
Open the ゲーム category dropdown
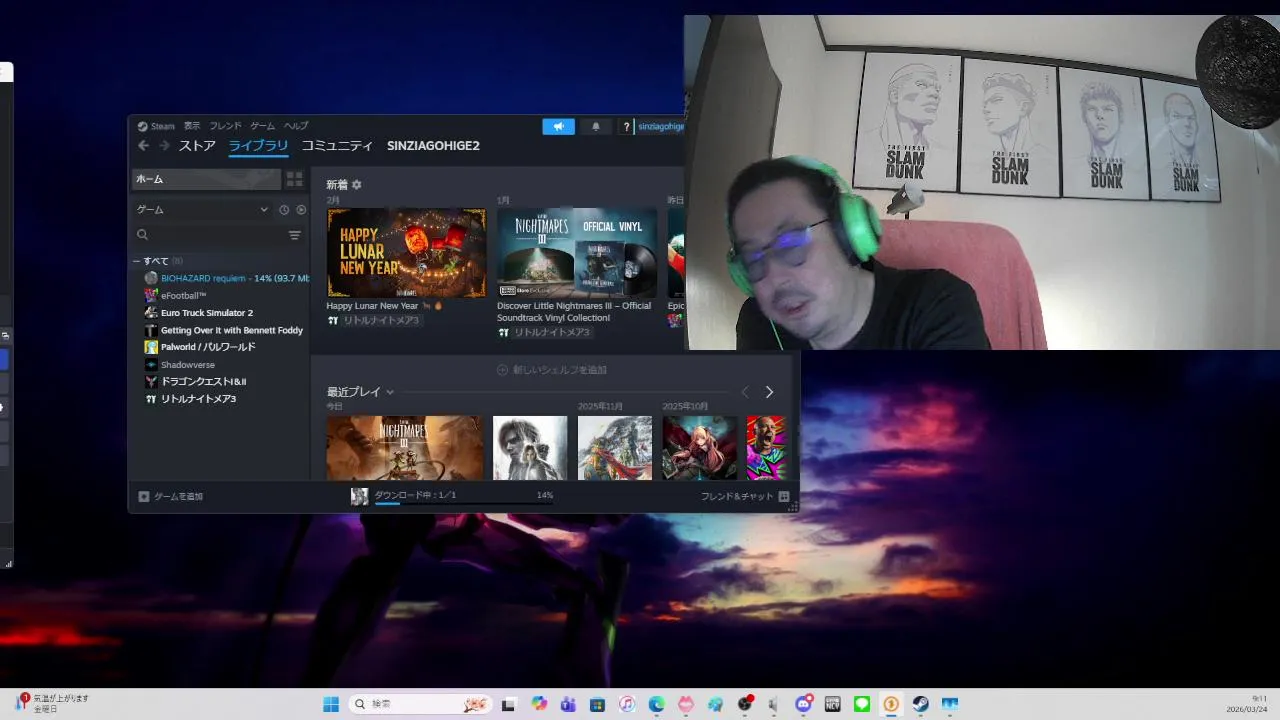[202, 210]
